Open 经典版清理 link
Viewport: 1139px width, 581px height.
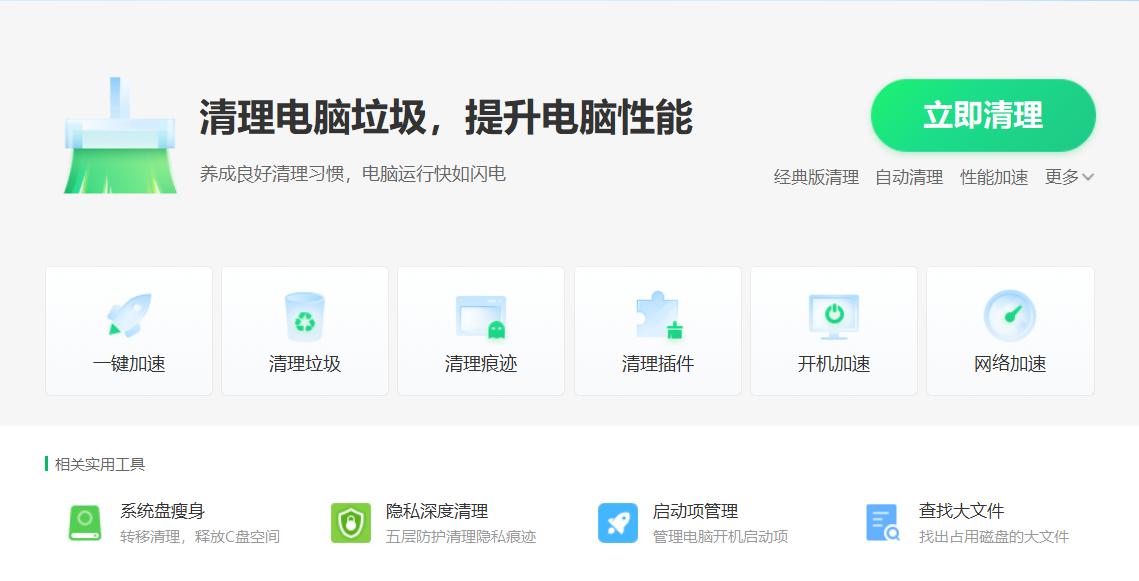815,178
